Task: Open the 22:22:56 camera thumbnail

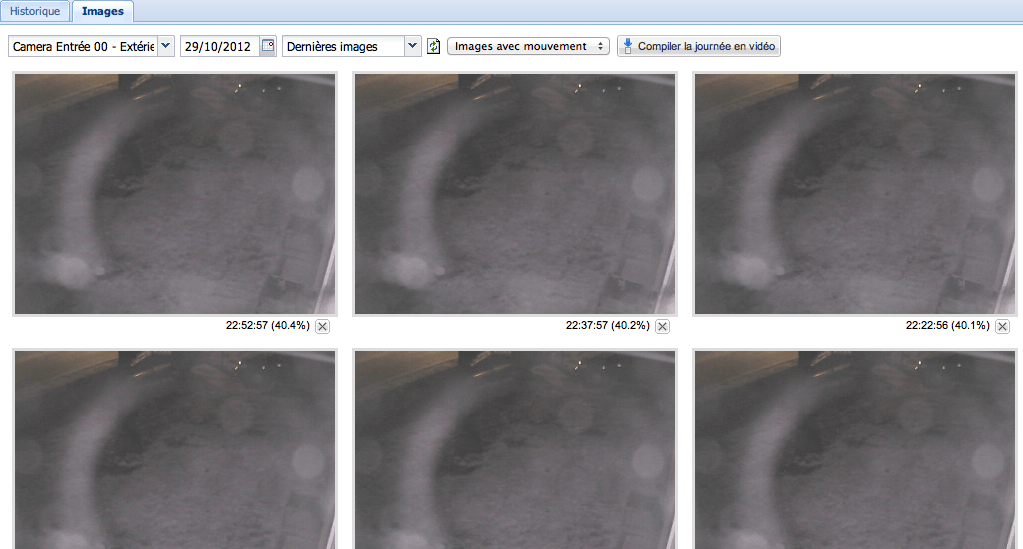Action: (x=855, y=194)
